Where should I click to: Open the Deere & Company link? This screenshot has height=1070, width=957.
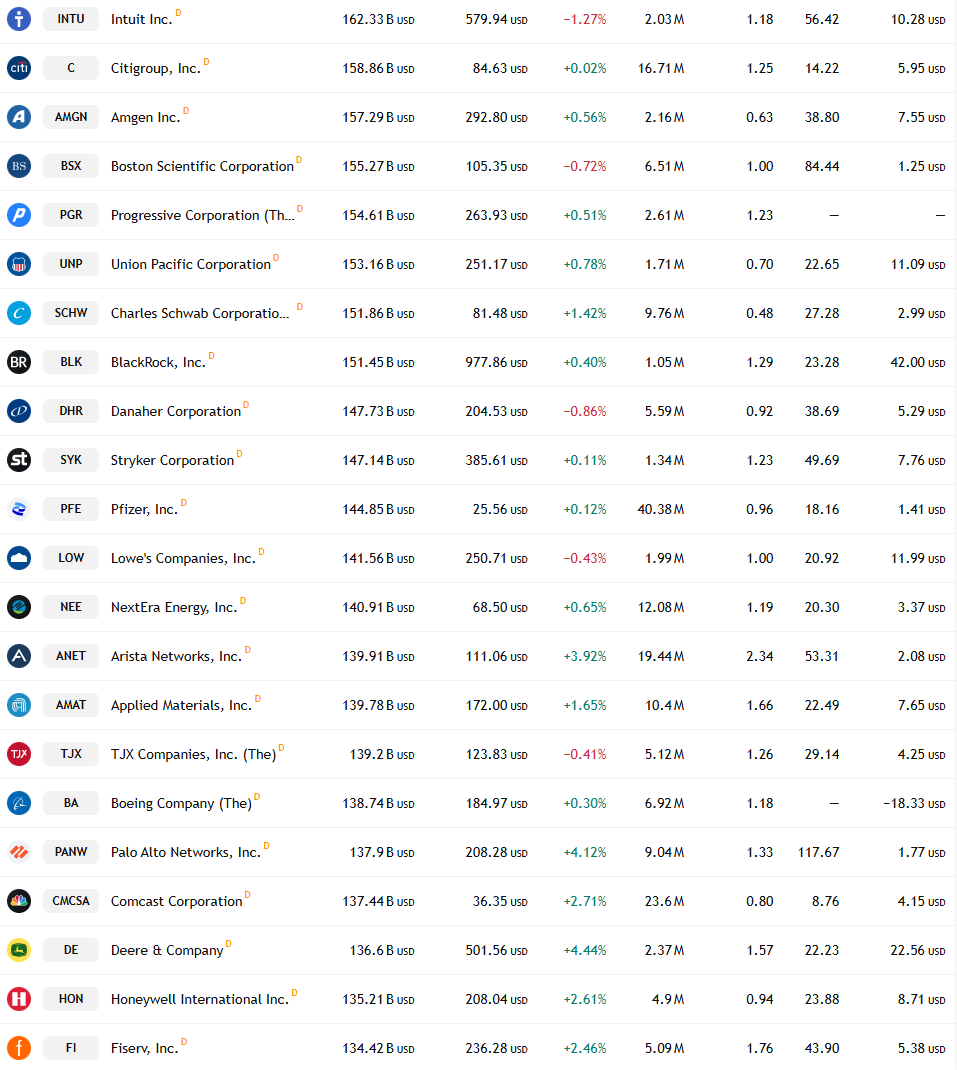(x=167, y=951)
